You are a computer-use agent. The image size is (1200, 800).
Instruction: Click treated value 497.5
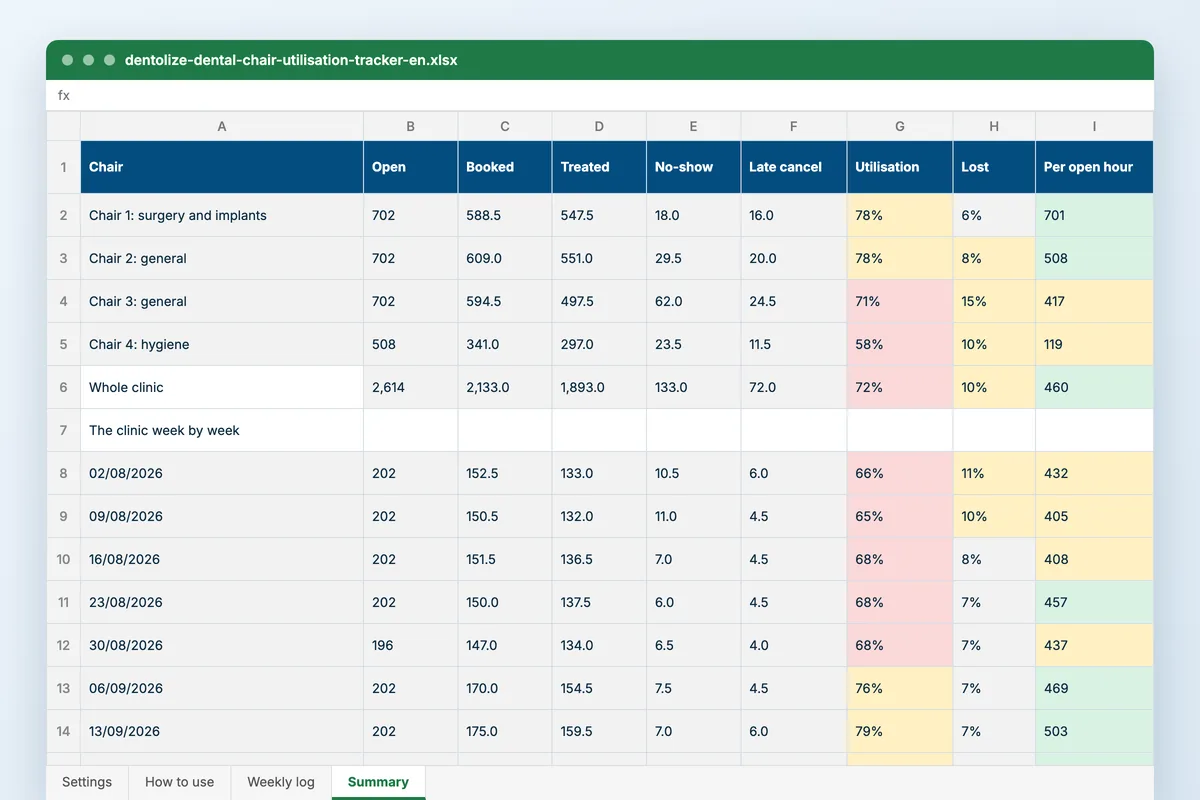599,301
